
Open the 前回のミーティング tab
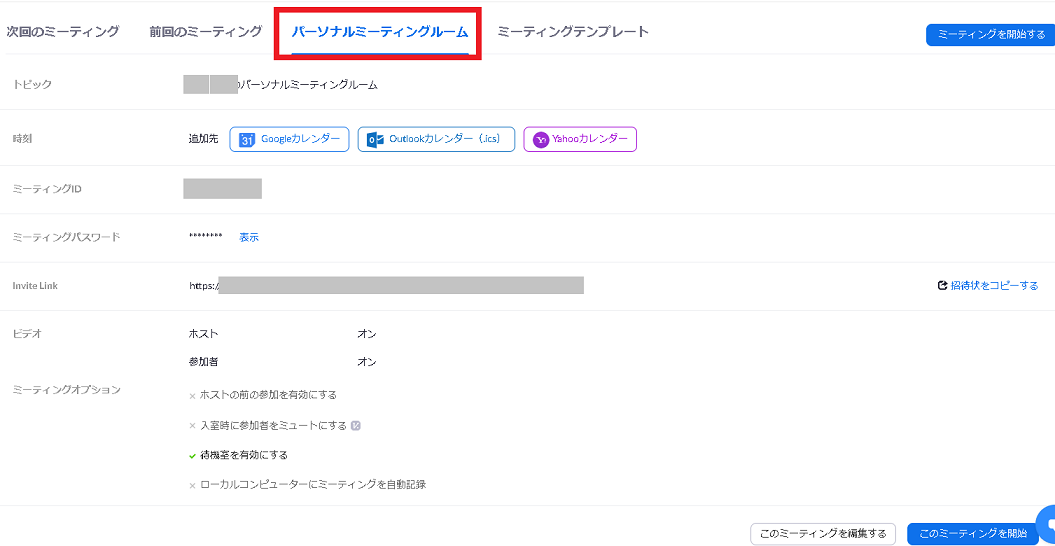click(205, 32)
